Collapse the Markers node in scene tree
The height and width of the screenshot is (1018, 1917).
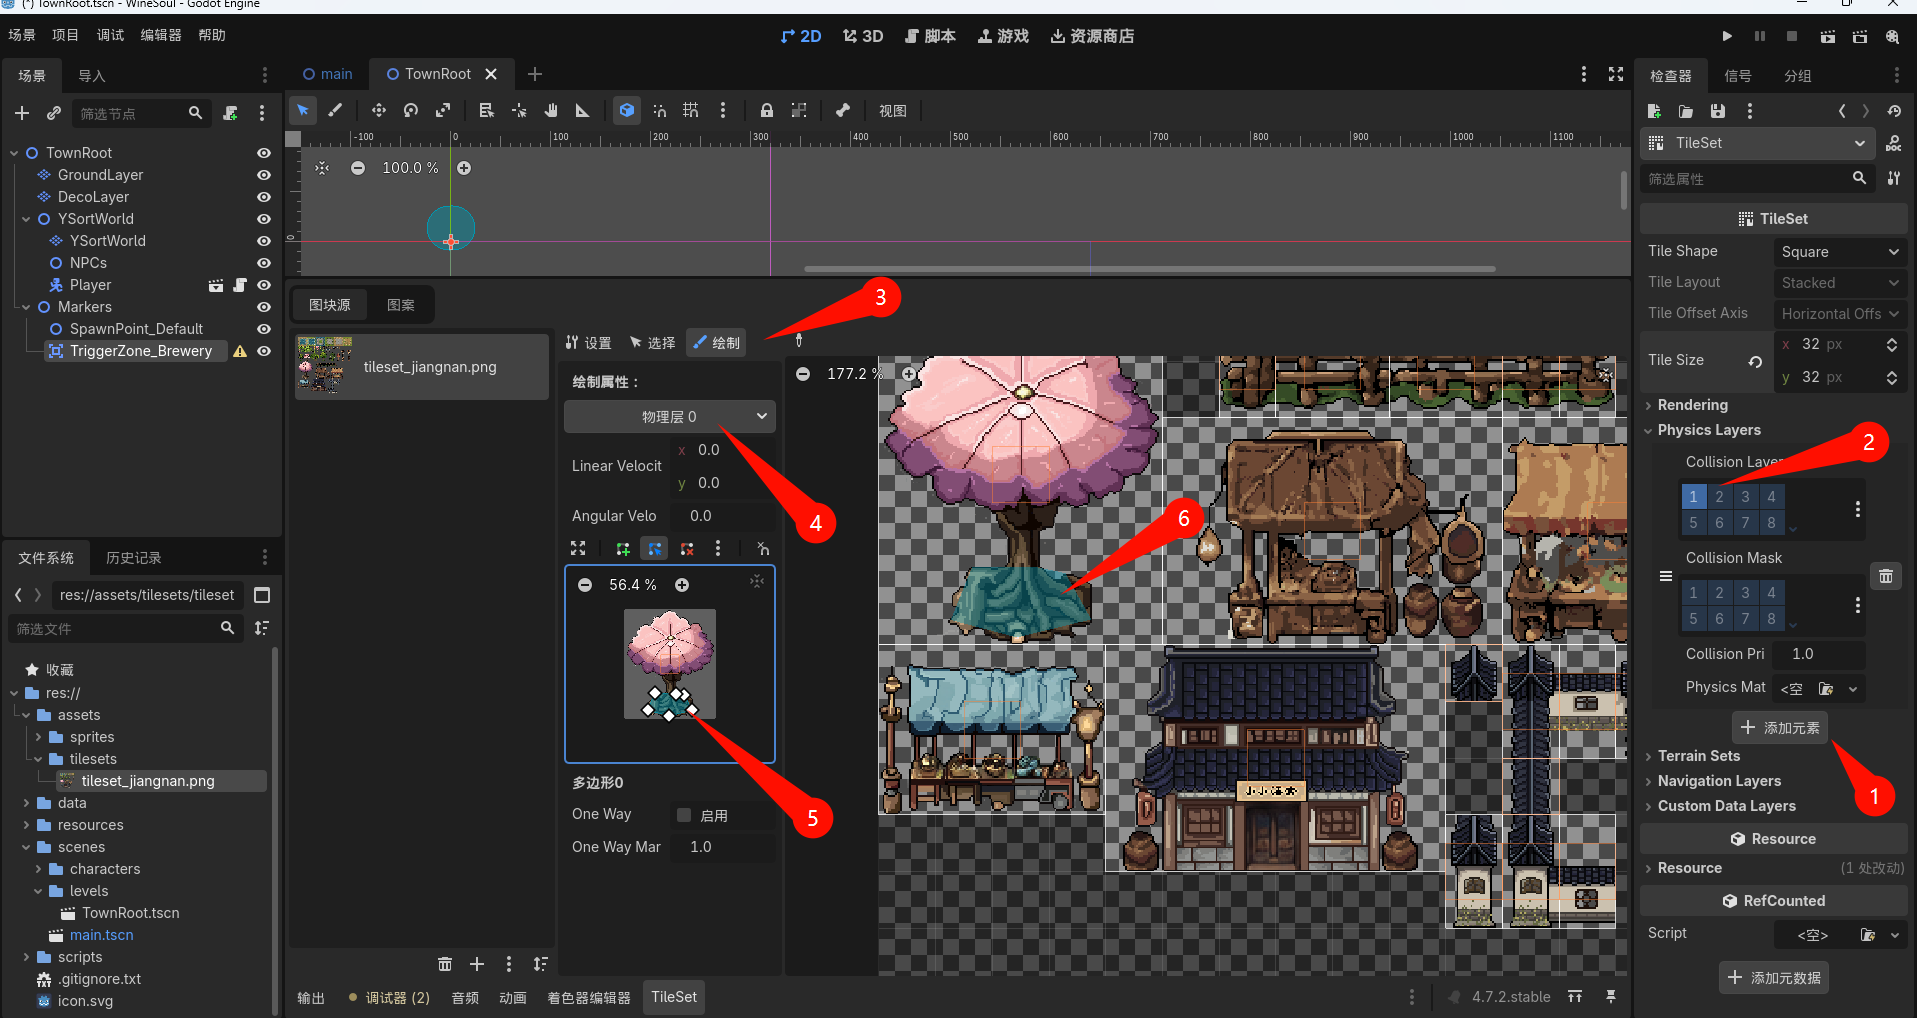point(26,307)
